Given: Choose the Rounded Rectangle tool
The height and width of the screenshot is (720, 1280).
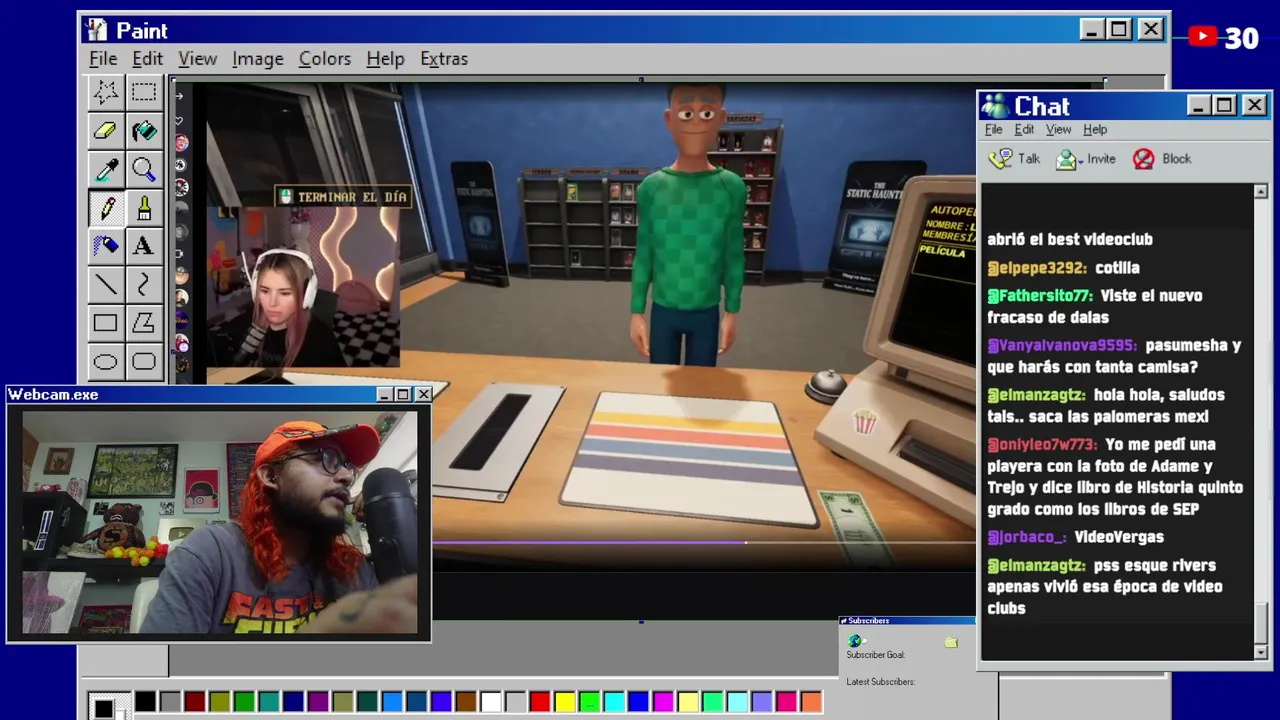Looking at the screenshot, I should 144,361.
